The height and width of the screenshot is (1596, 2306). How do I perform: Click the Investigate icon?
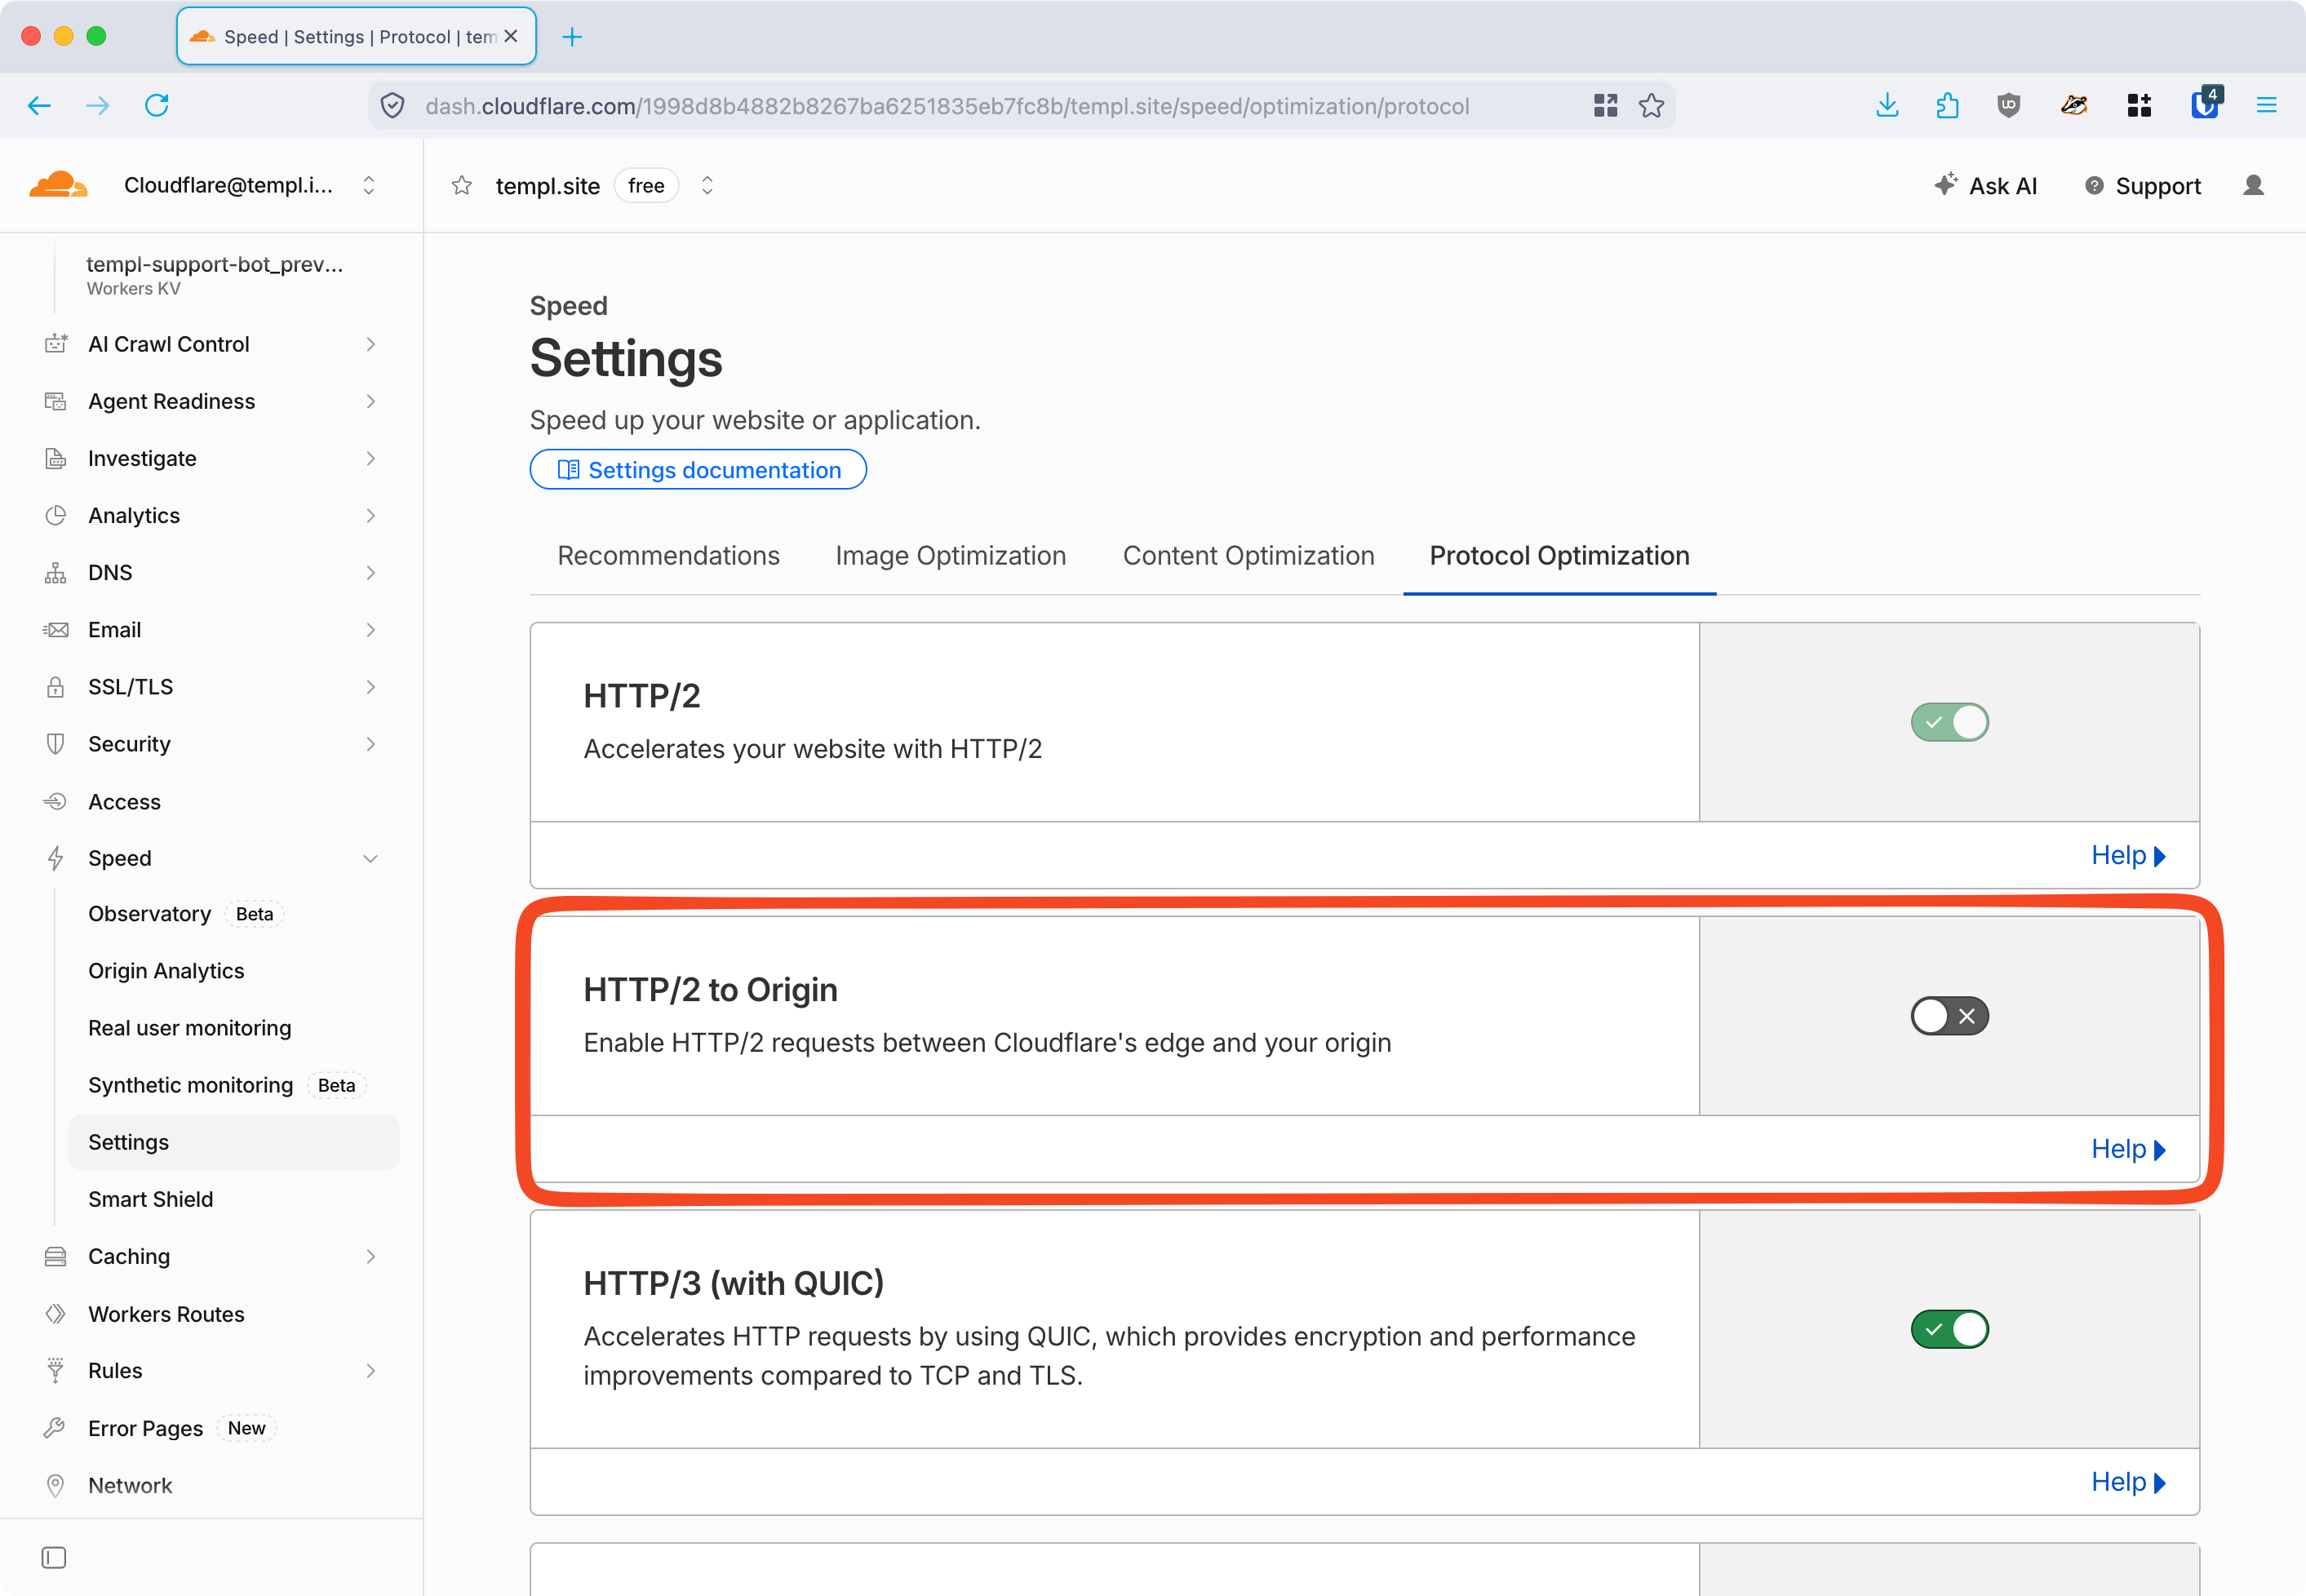56,458
